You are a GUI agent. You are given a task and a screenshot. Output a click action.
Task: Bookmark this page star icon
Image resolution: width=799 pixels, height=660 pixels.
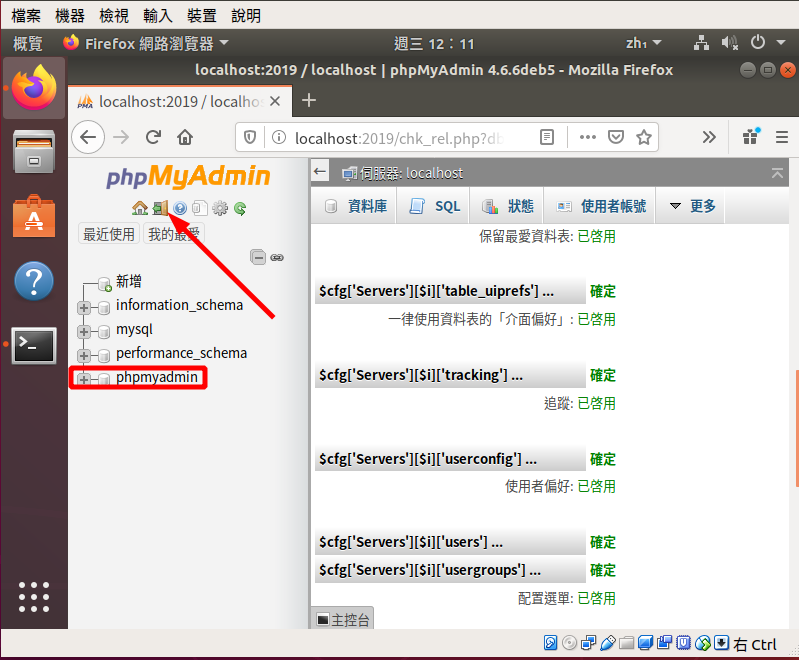pyautogui.click(x=644, y=137)
